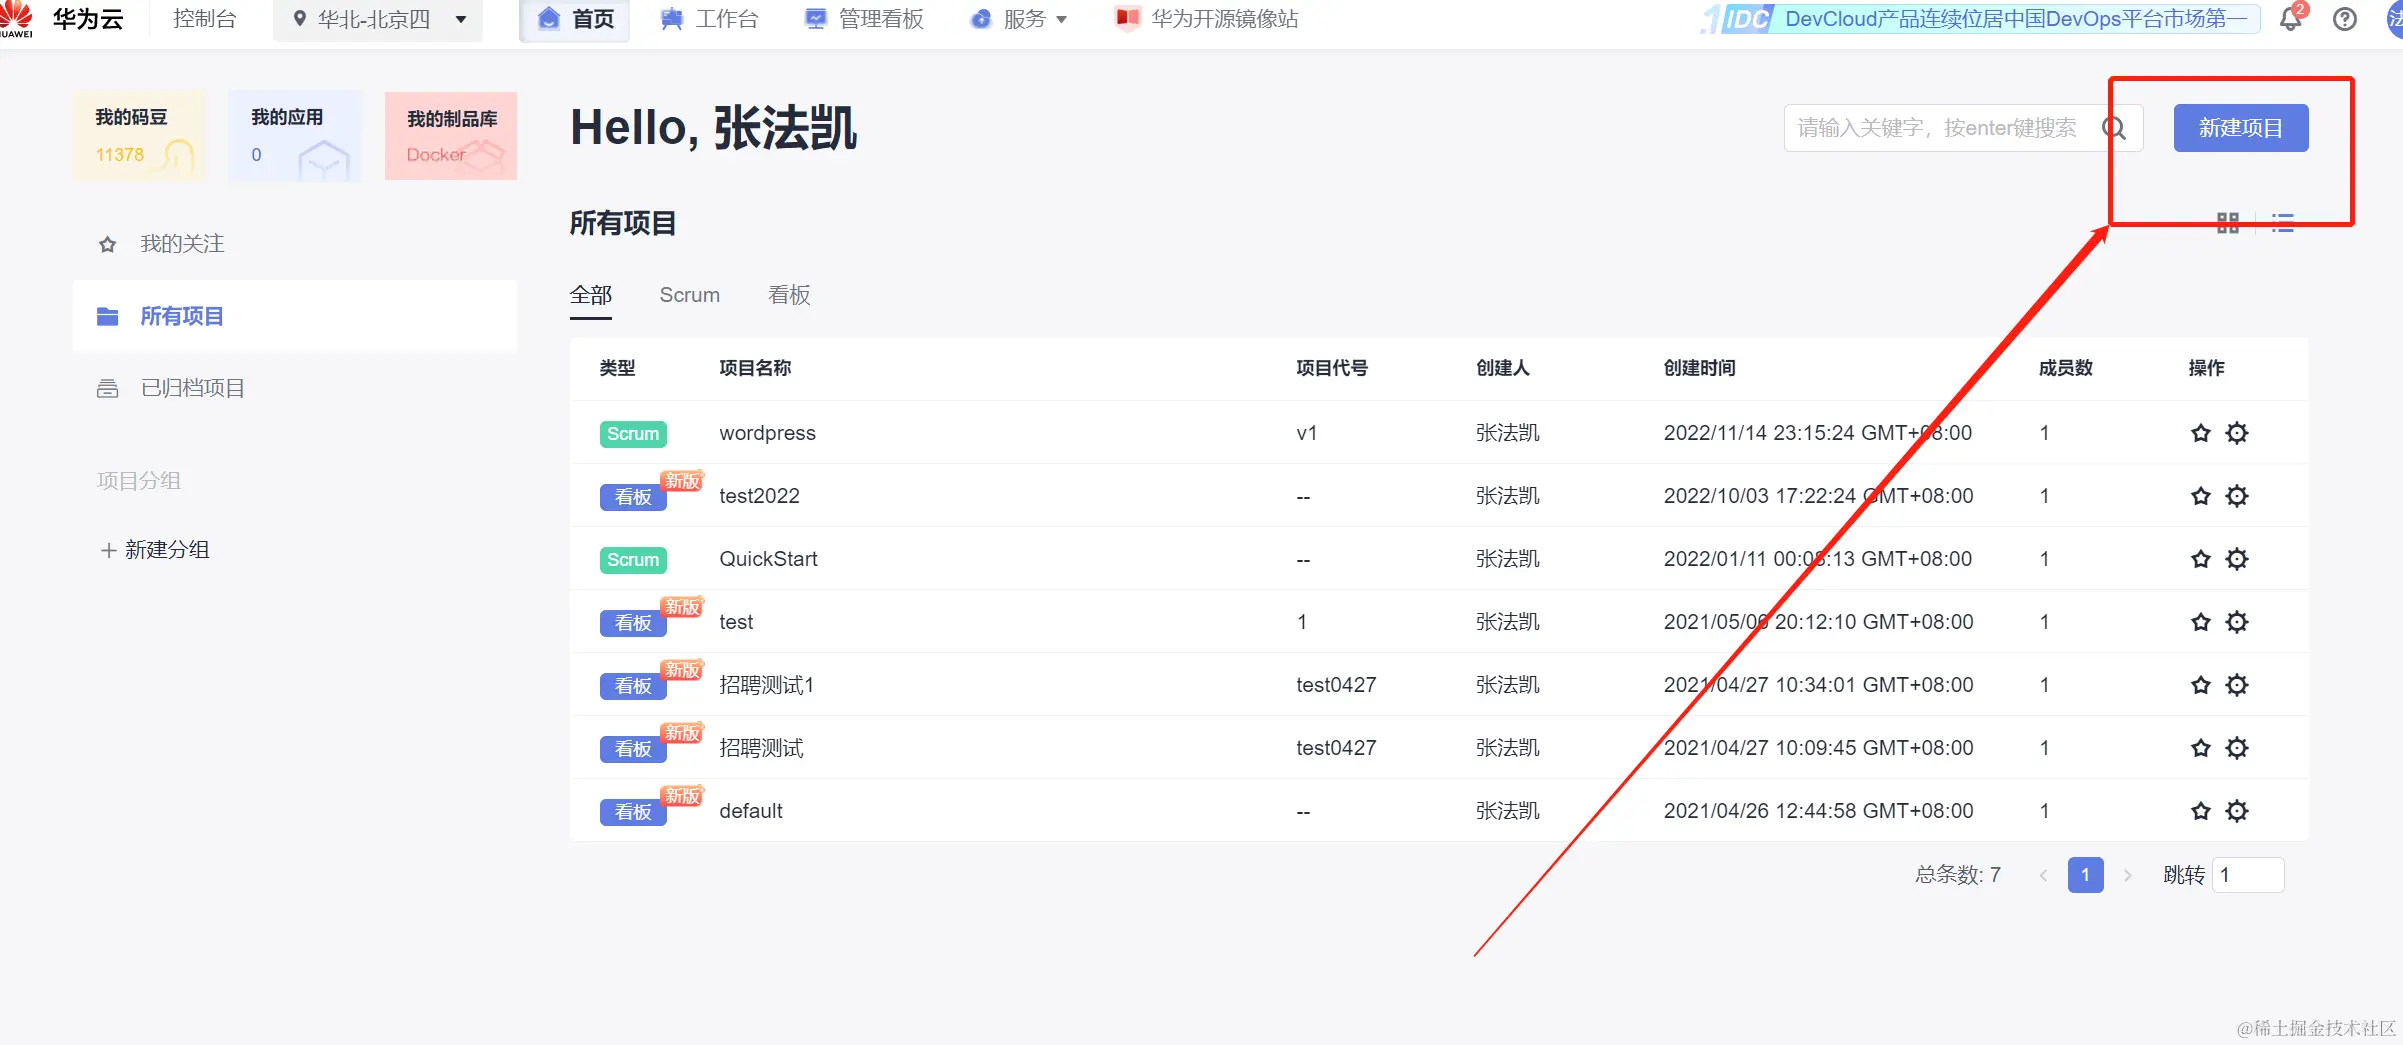This screenshot has width=2403, height=1045.
Task: Open settings gear for wordpress project
Action: point(2237,433)
